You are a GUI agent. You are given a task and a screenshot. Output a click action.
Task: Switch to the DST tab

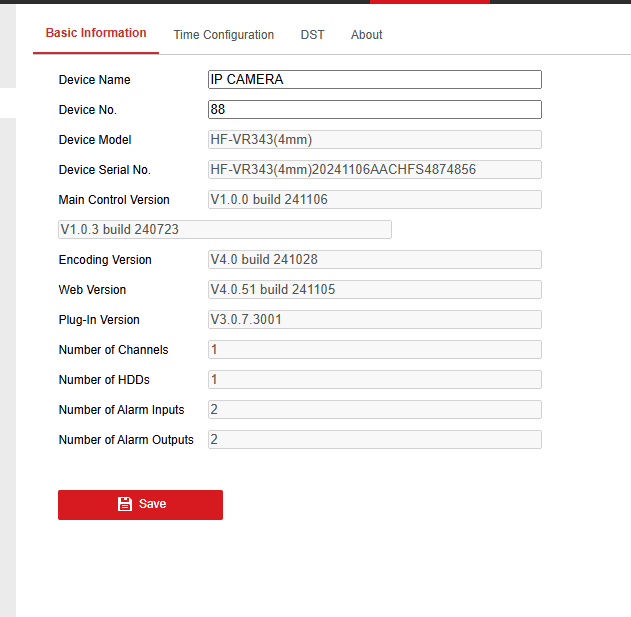[312, 35]
